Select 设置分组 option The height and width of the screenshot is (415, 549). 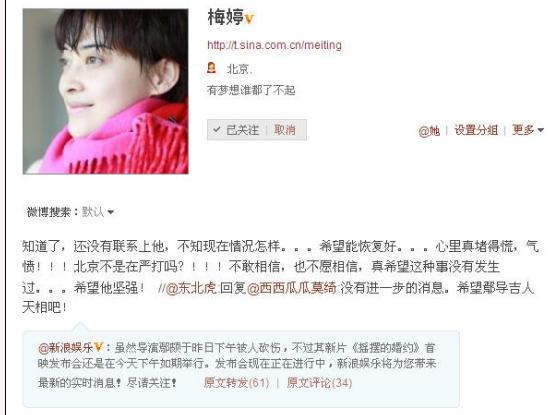pyautogui.click(x=476, y=130)
